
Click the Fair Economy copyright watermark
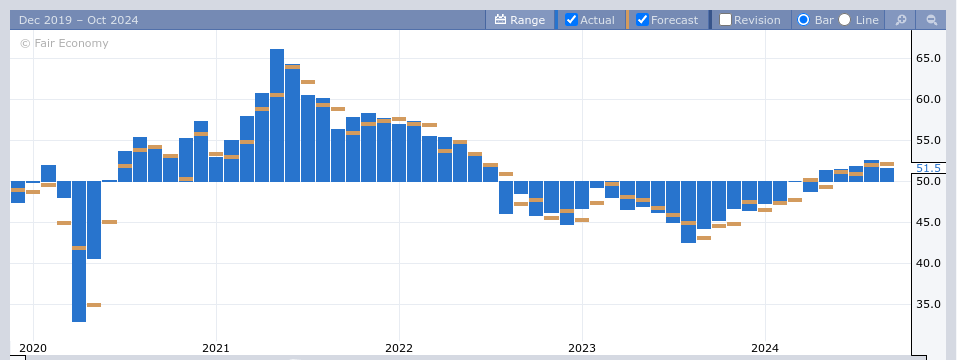click(x=64, y=43)
